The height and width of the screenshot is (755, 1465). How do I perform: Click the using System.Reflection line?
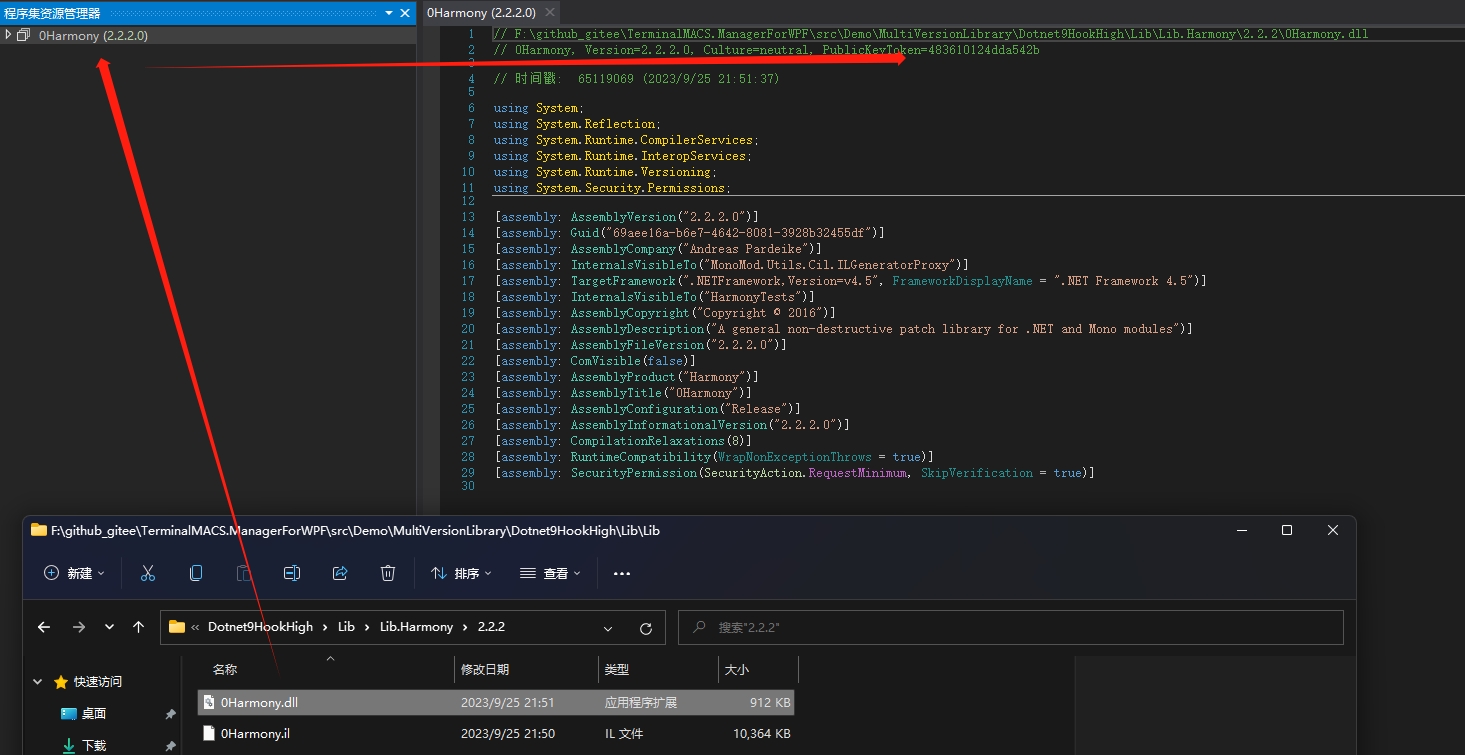[x=577, y=124]
